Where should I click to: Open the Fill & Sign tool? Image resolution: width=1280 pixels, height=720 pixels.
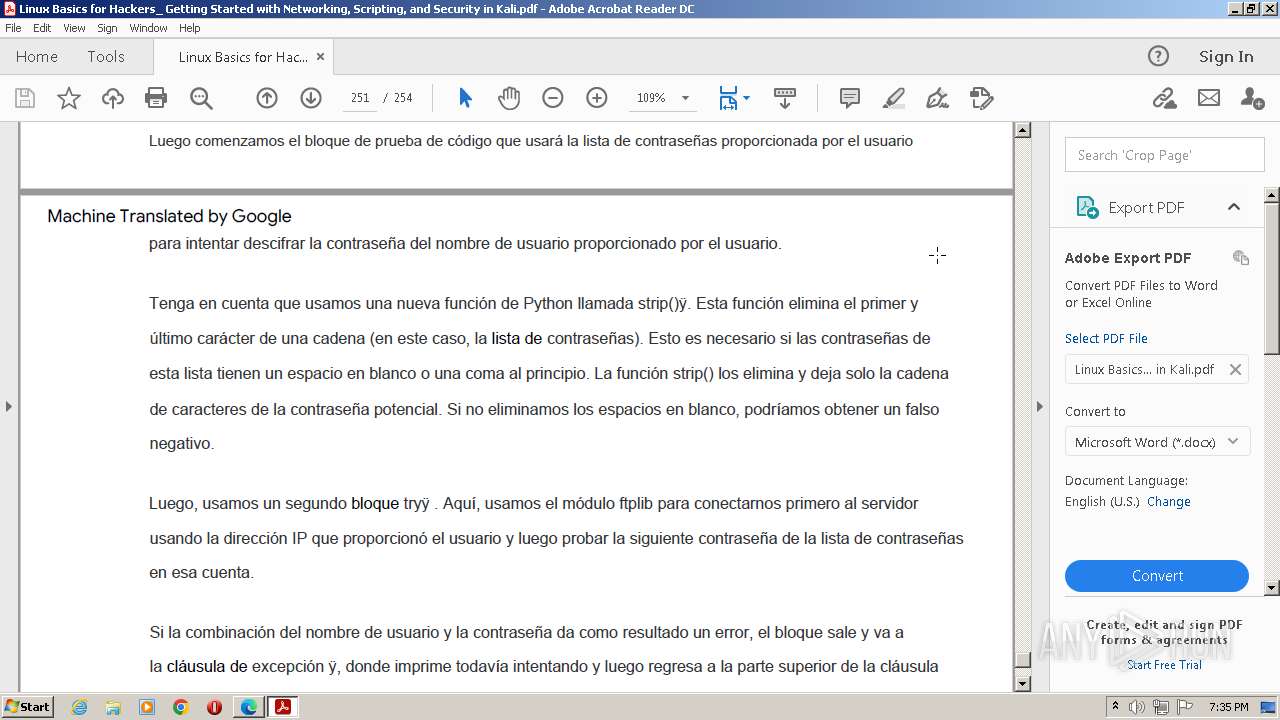(x=938, y=98)
